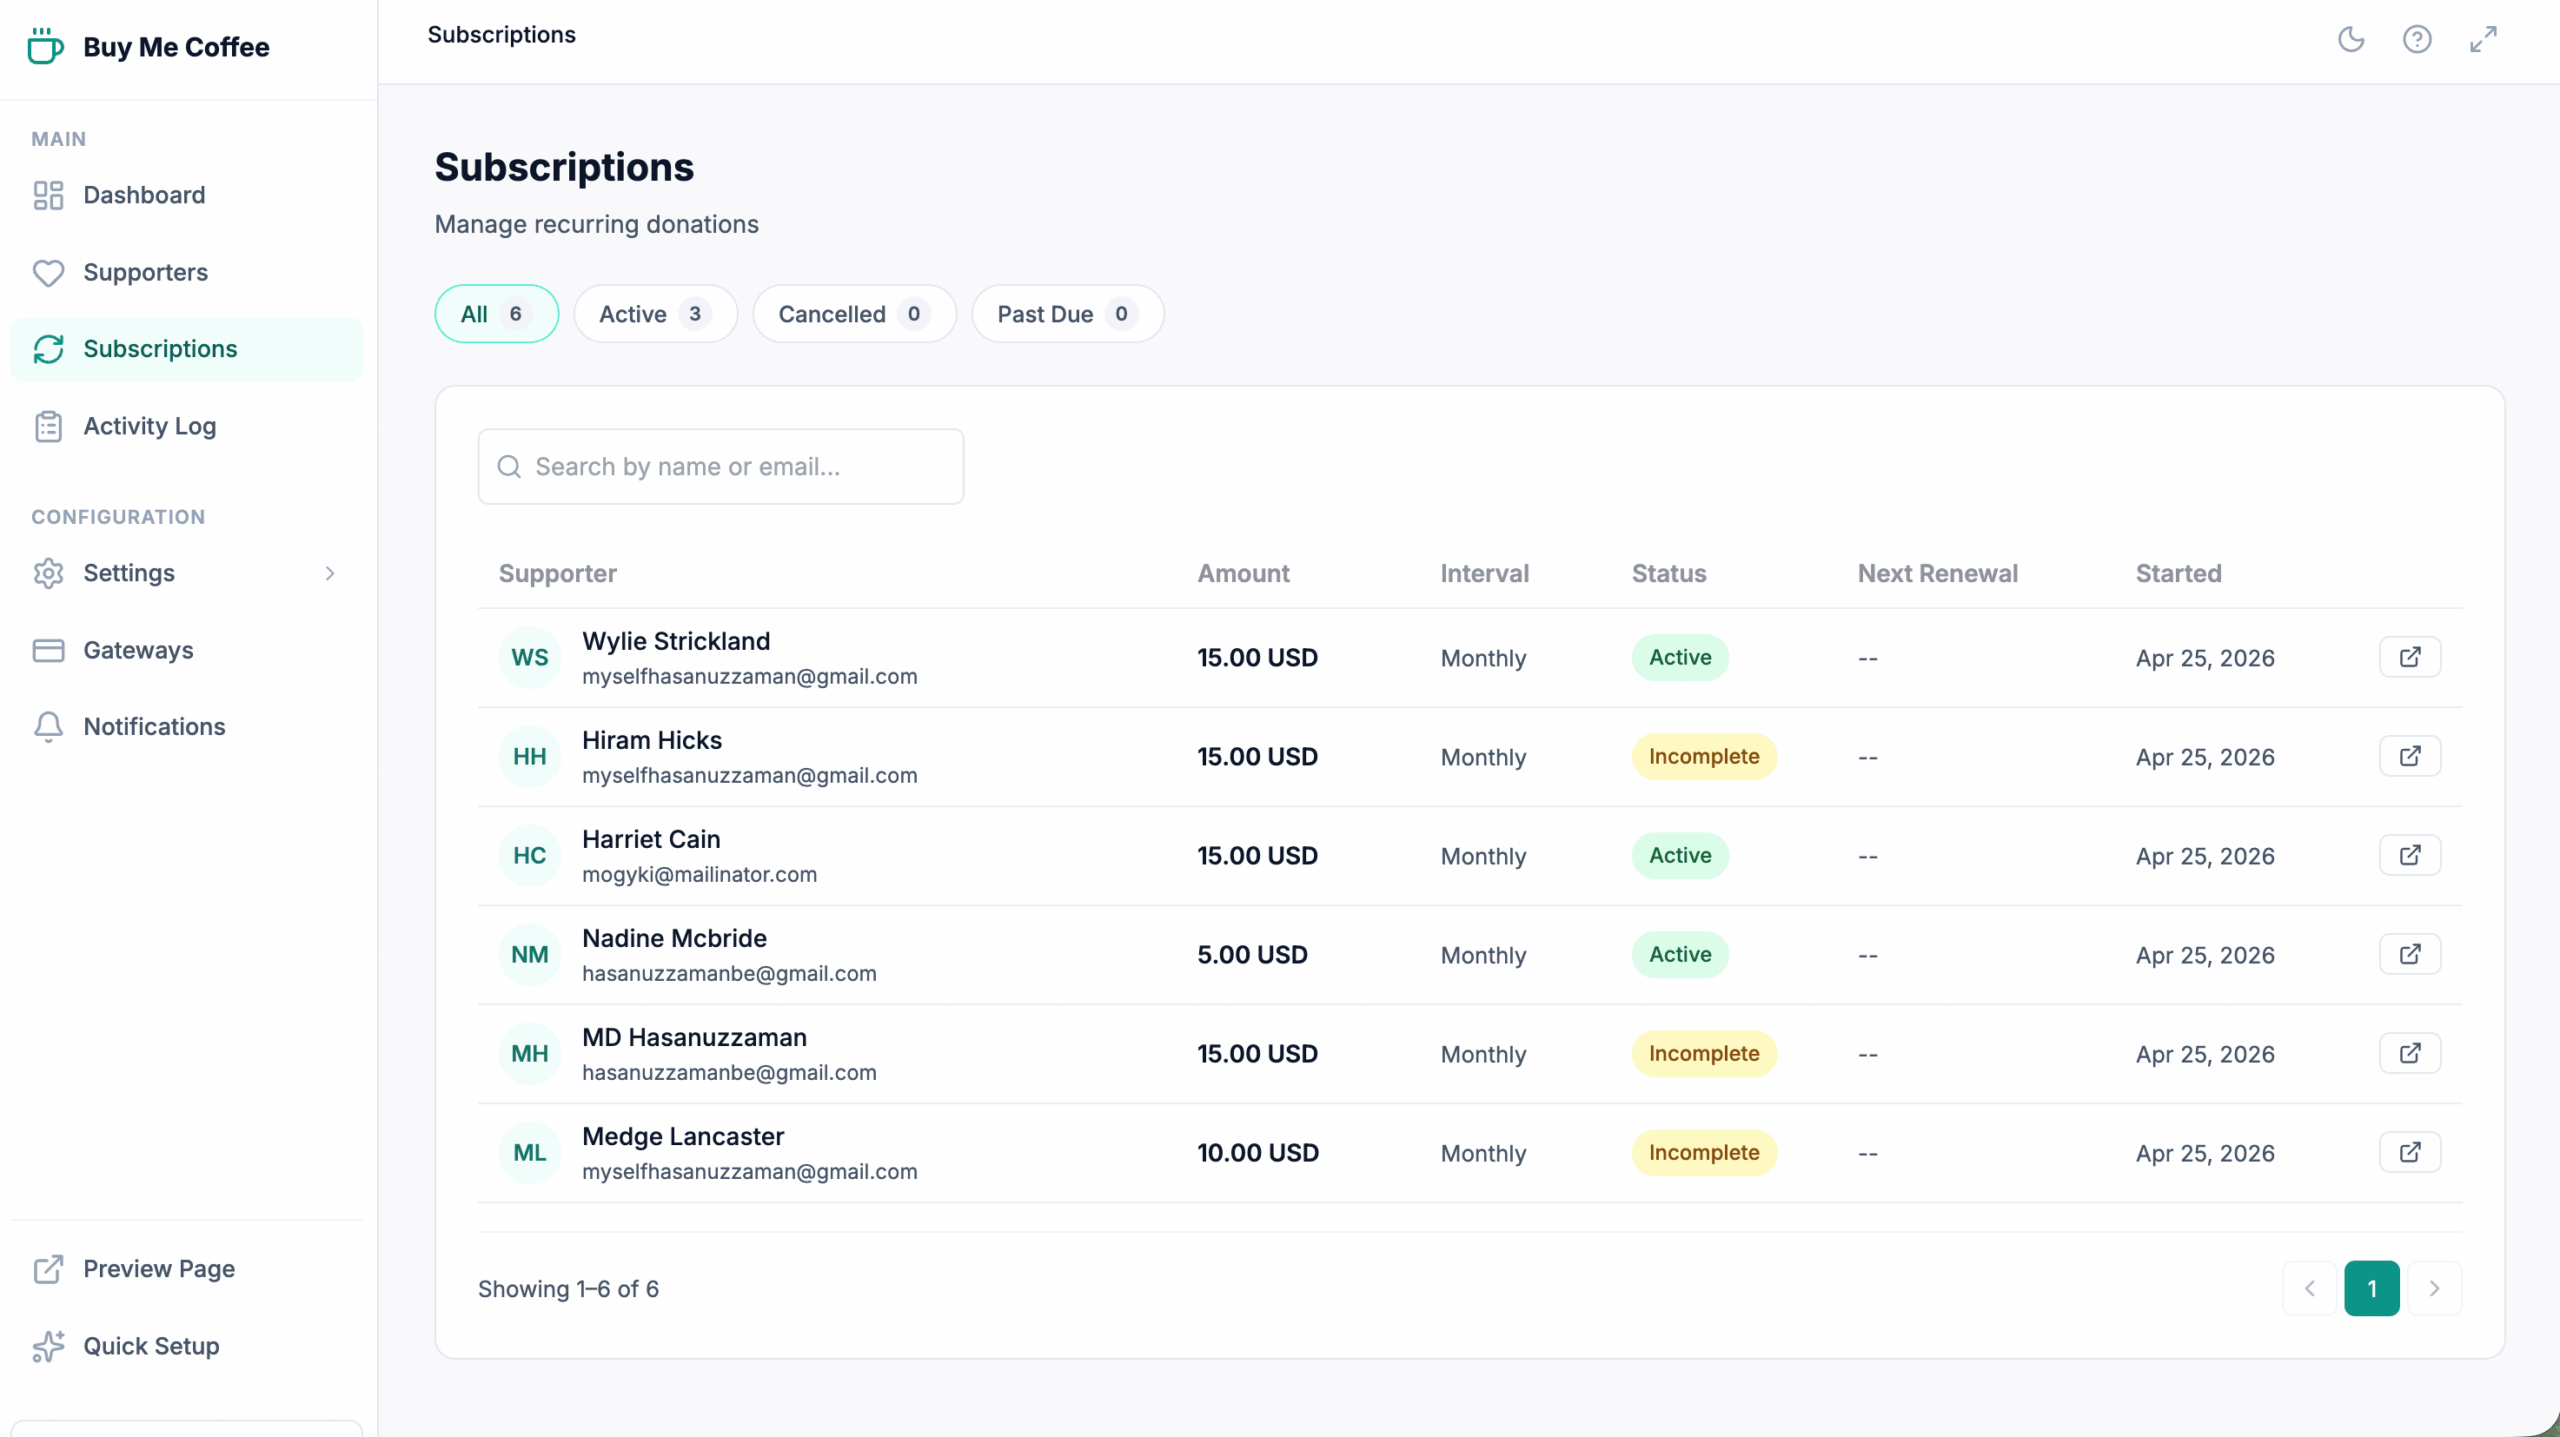Open Quick Setup sparkle item

pos(150,1346)
